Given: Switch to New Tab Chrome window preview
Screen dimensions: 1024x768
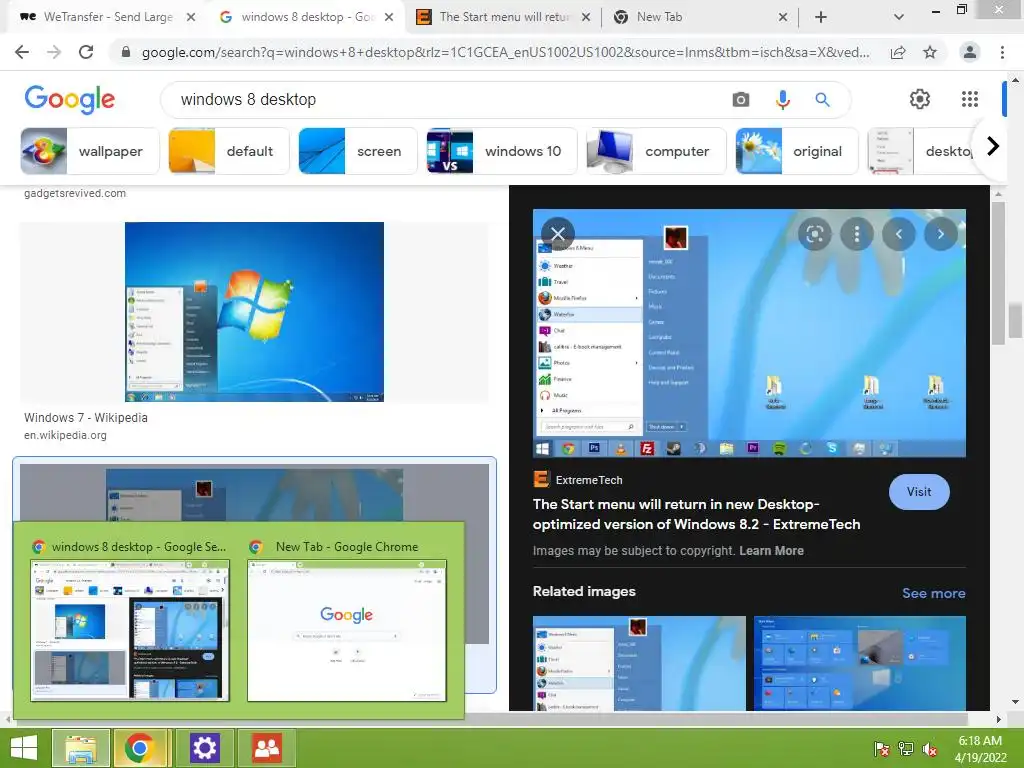Looking at the screenshot, I should pos(347,630).
